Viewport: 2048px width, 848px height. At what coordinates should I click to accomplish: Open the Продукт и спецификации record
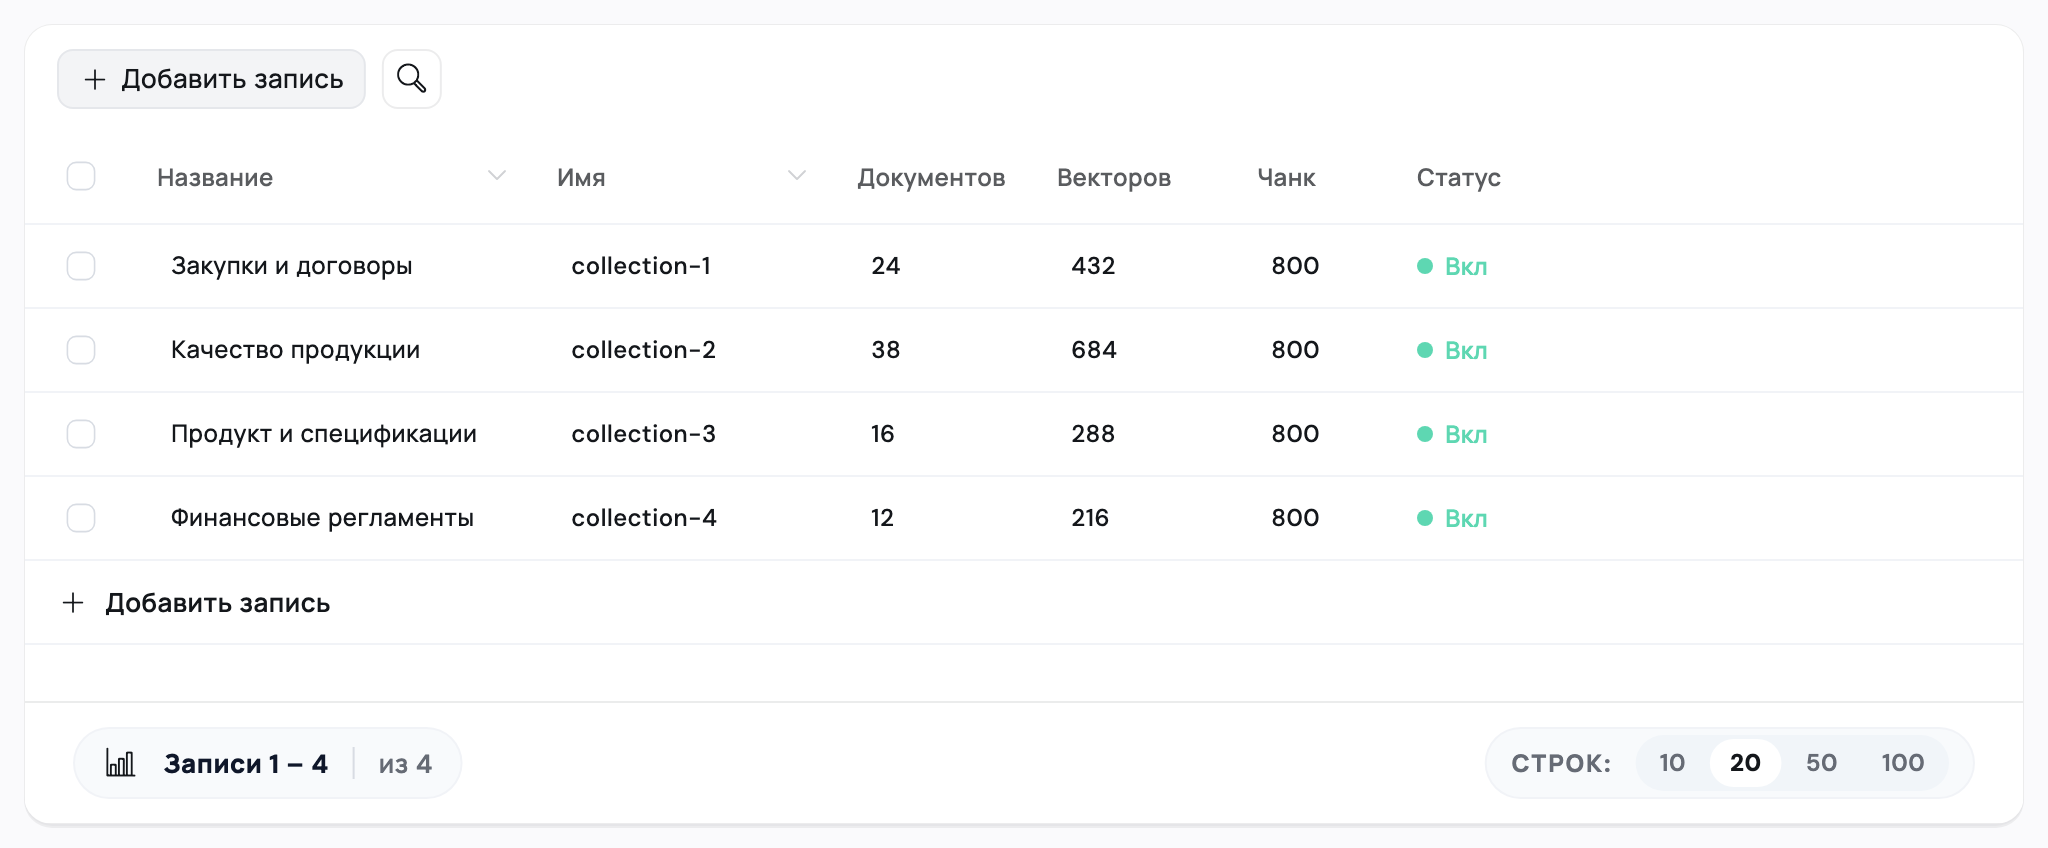(x=324, y=434)
